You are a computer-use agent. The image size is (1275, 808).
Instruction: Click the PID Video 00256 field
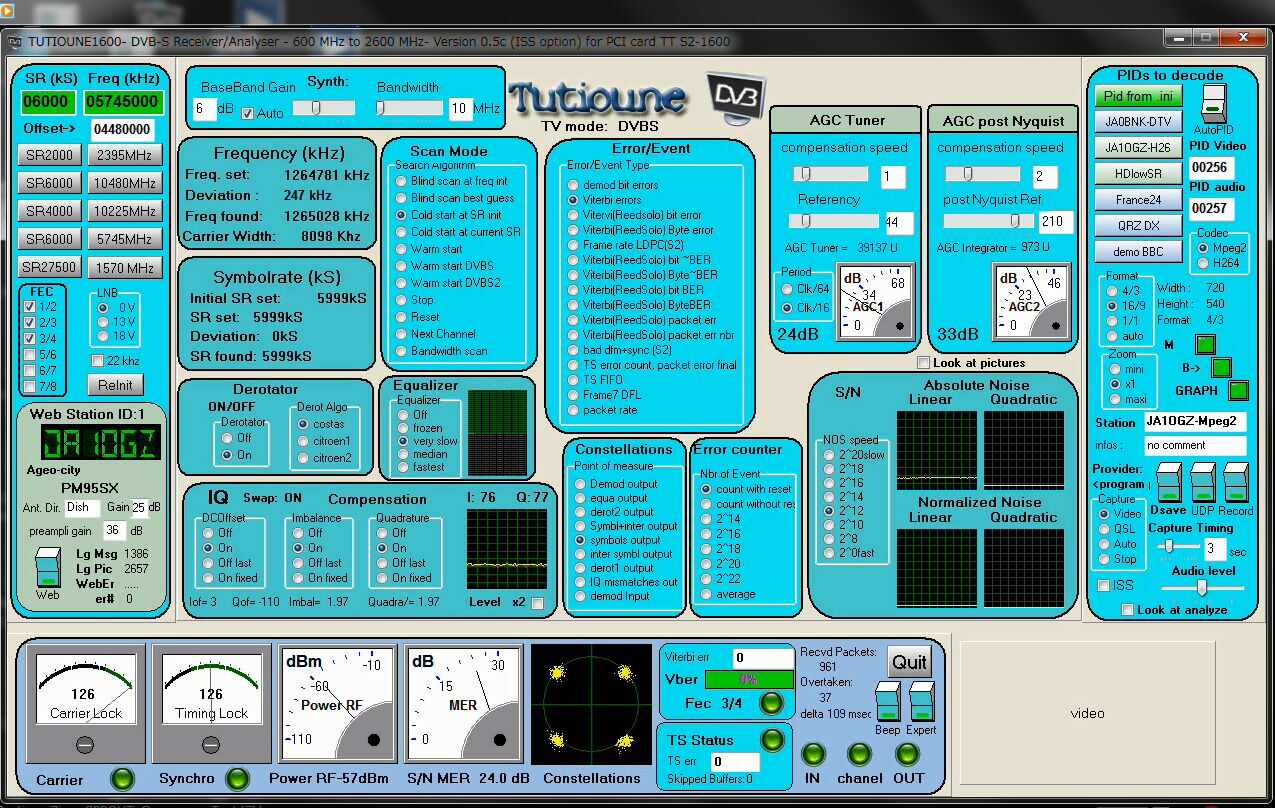click(x=1212, y=168)
